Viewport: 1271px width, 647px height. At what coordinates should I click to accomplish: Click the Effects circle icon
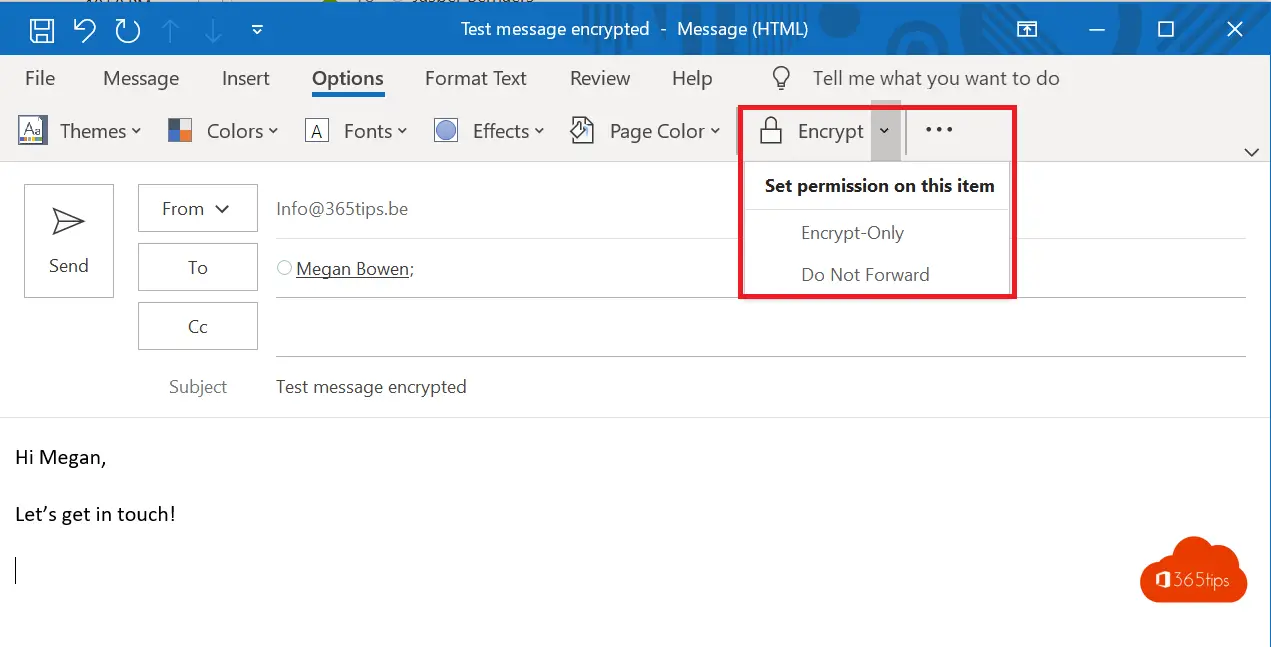click(446, 131)
